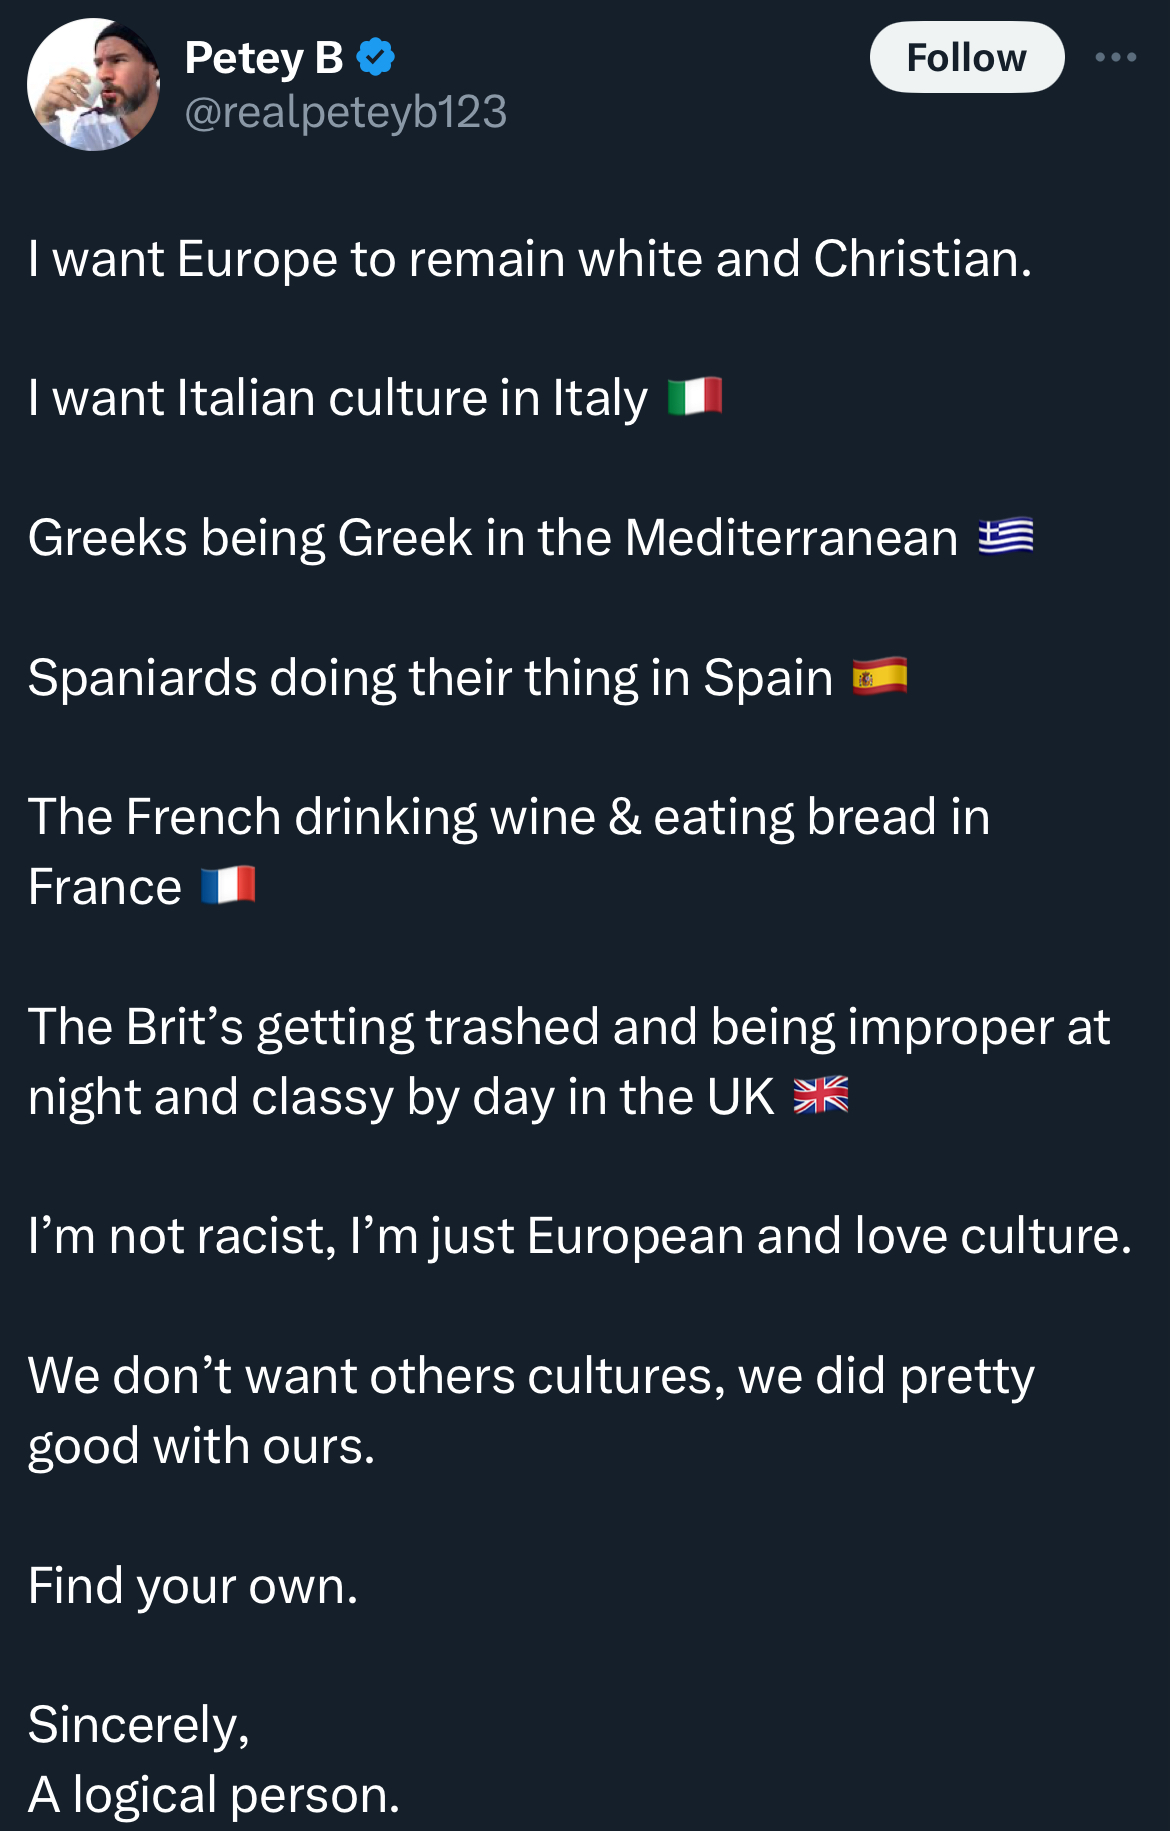Click the French flag emoji
Viewport: 1170px width, 1831px height.
click(228, 885)
